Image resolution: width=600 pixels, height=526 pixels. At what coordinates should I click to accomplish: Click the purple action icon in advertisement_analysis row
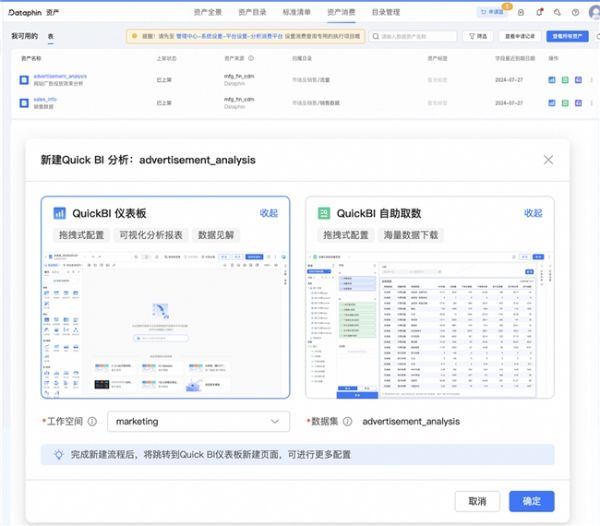click(578, 80)
